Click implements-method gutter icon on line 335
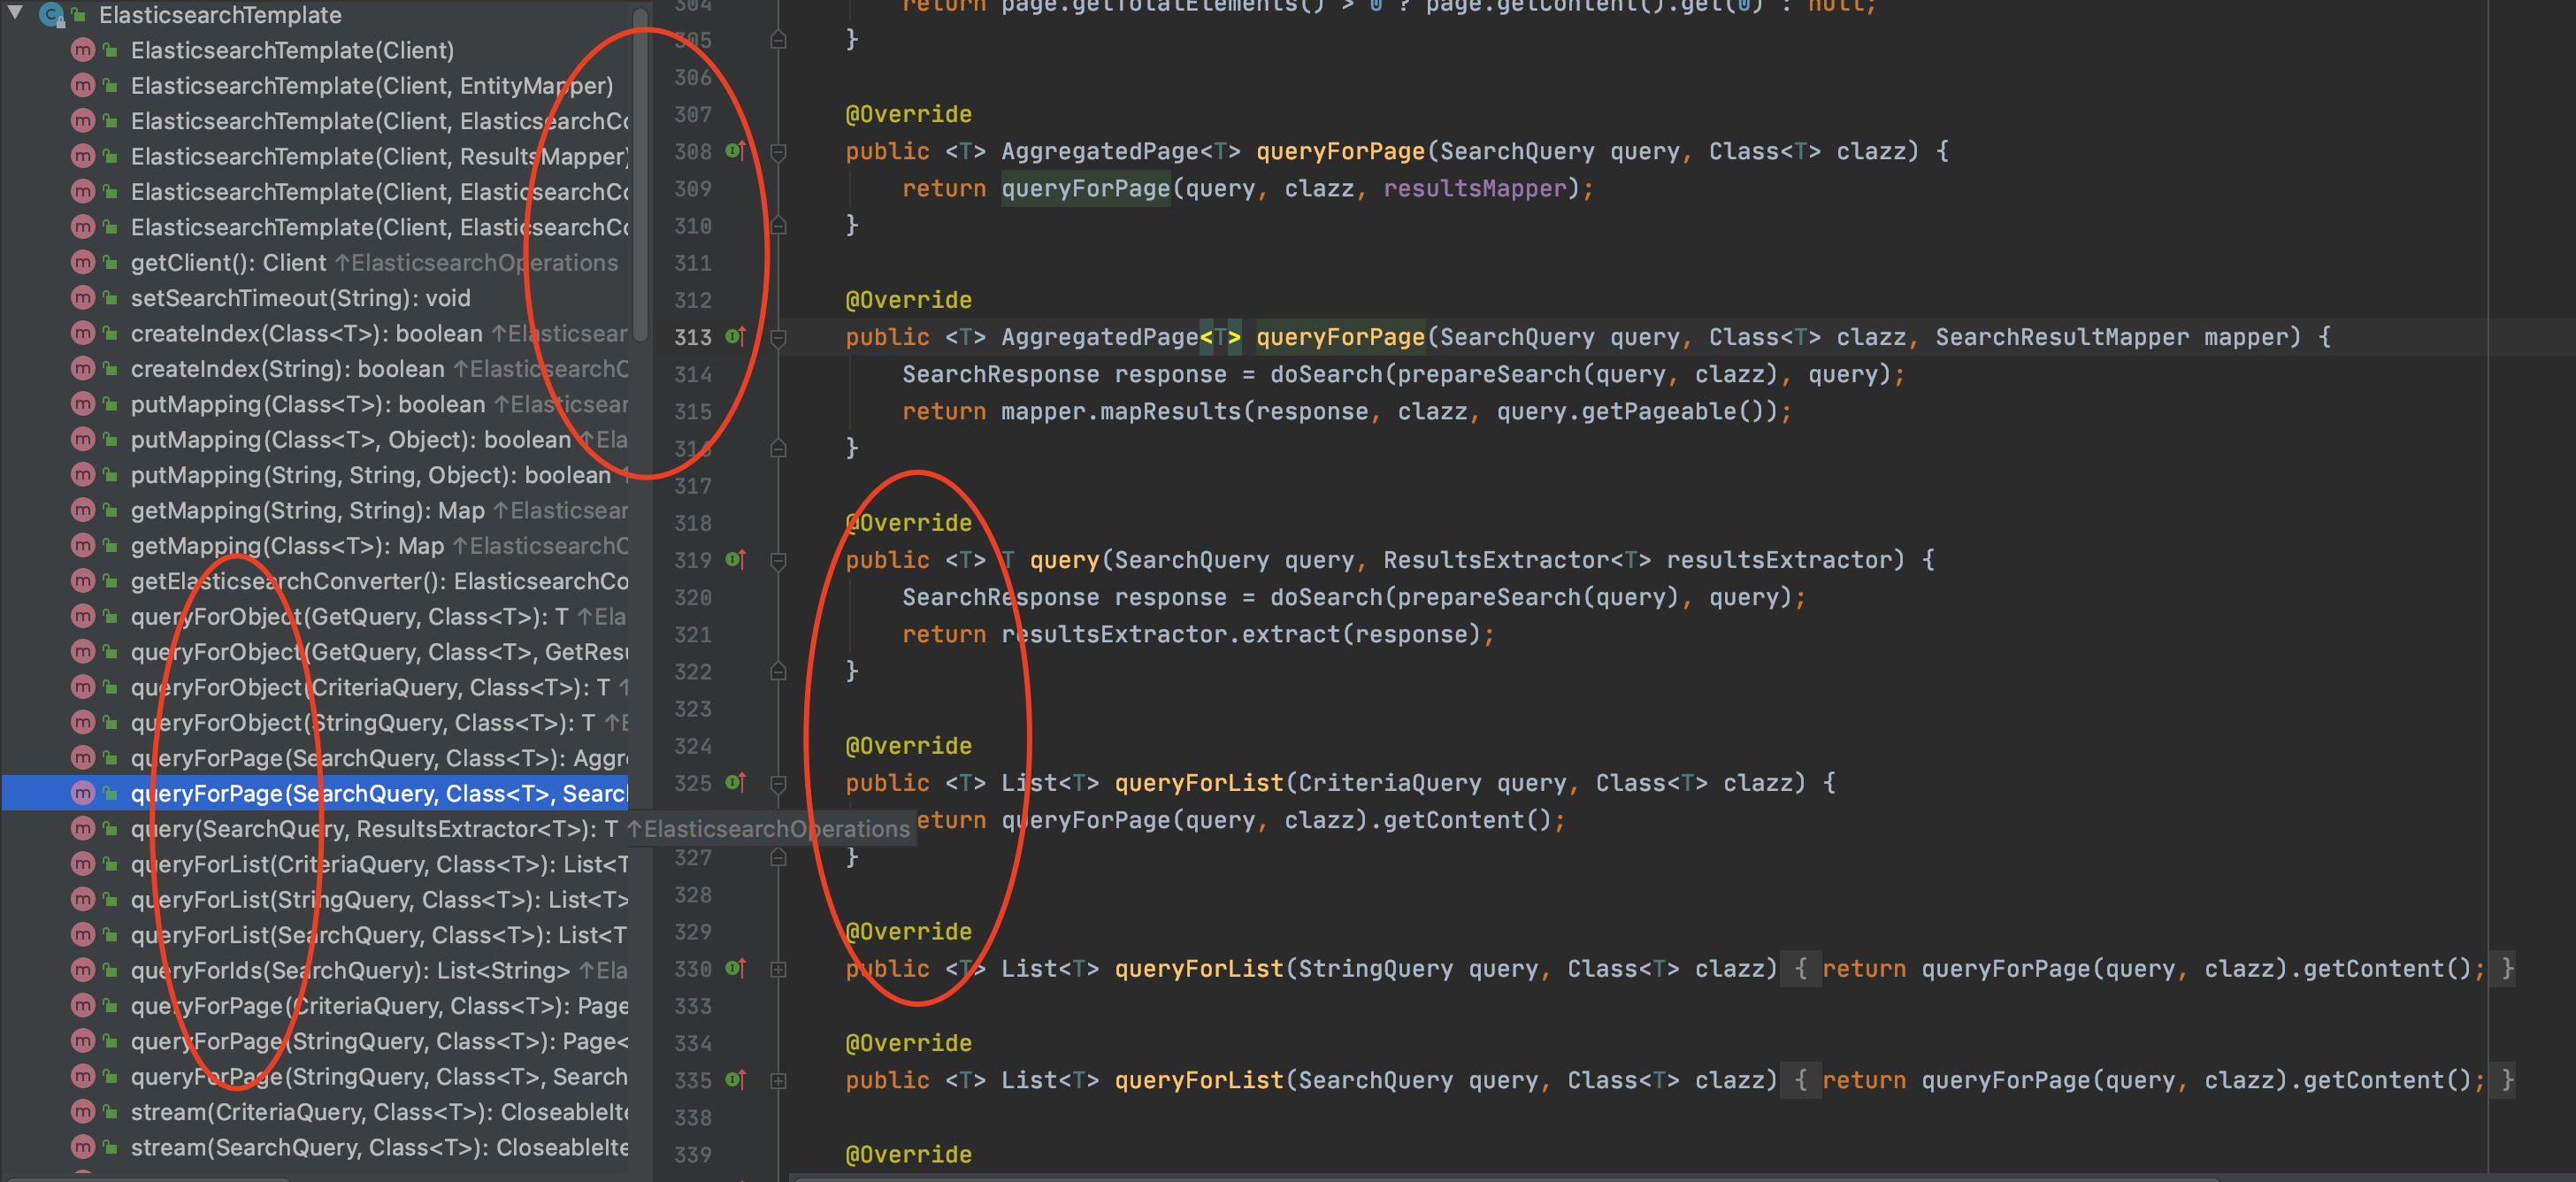Viewport: 2576px width, 1182px height. [x=735, y=1080]
